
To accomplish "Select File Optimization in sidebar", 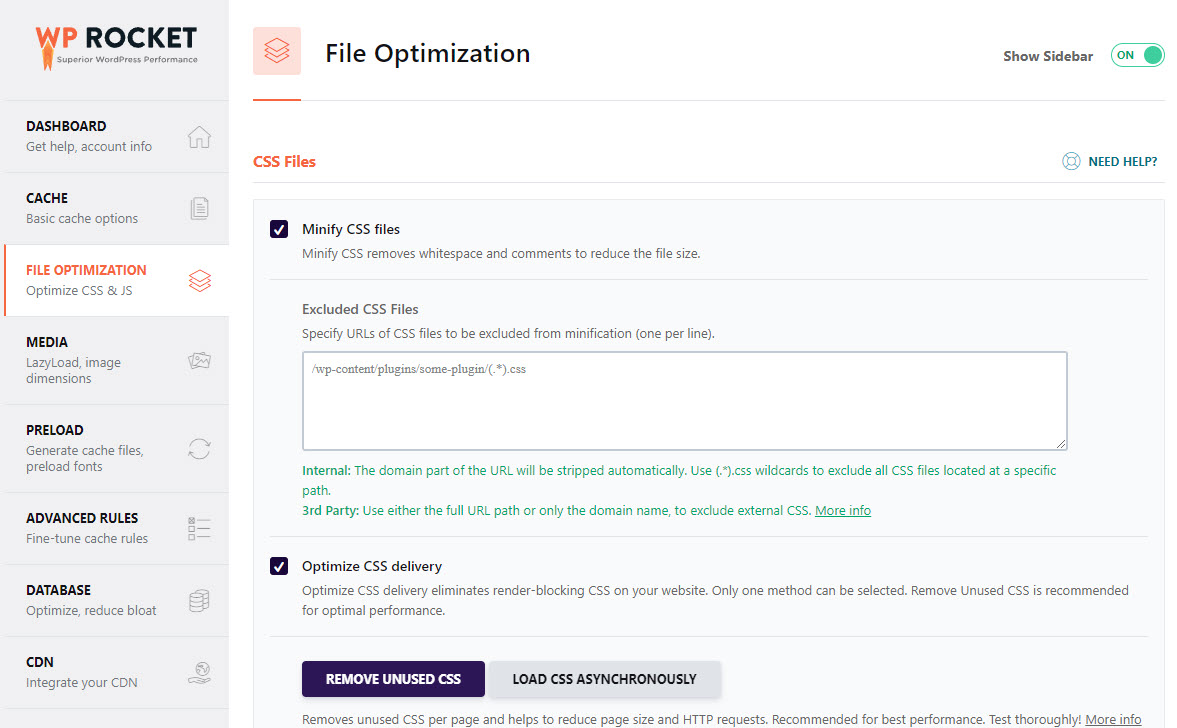I will tap(116, 281).
